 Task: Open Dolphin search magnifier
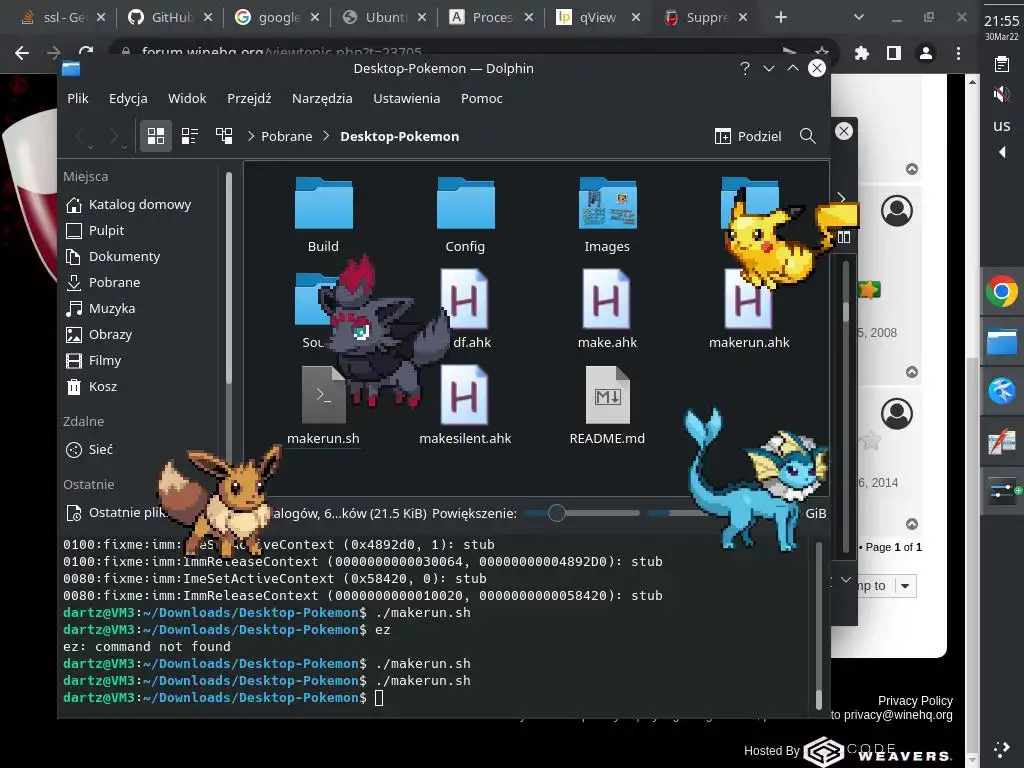(807, 136)
